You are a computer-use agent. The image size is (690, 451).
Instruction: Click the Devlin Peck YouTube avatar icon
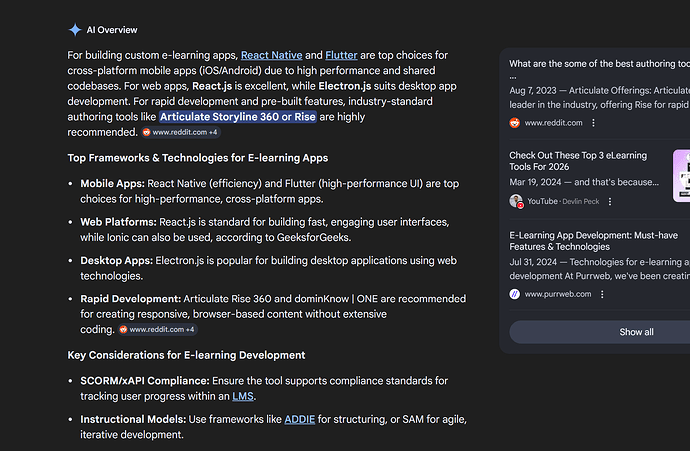tap(516, 201)
